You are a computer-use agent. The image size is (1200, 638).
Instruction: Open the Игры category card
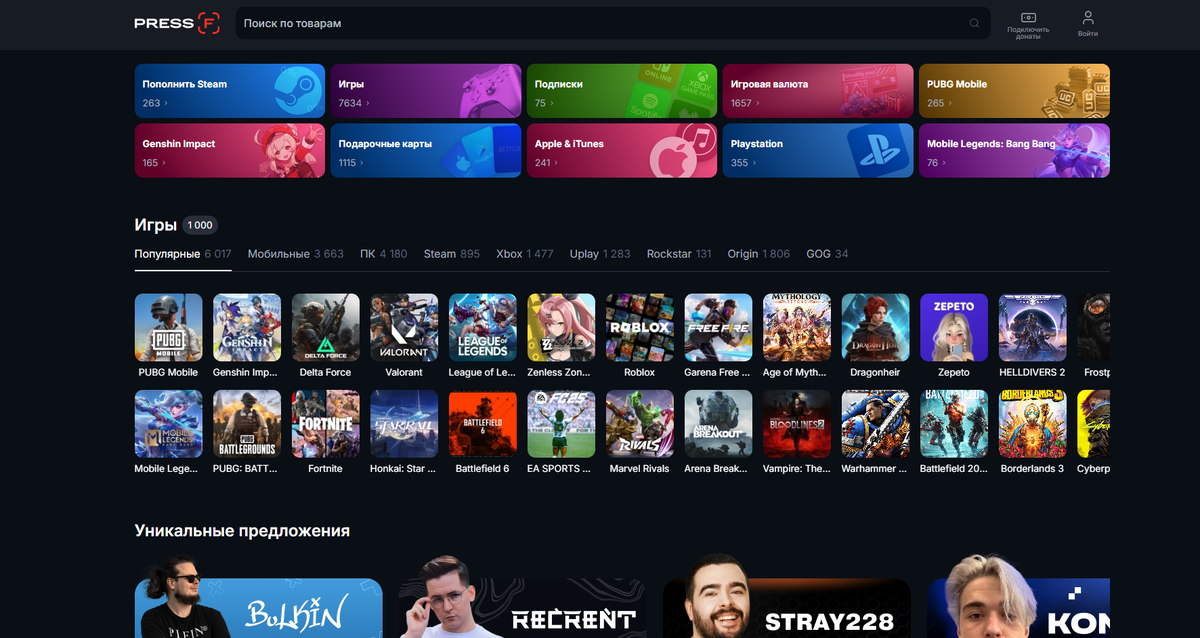tap(426, 91)
